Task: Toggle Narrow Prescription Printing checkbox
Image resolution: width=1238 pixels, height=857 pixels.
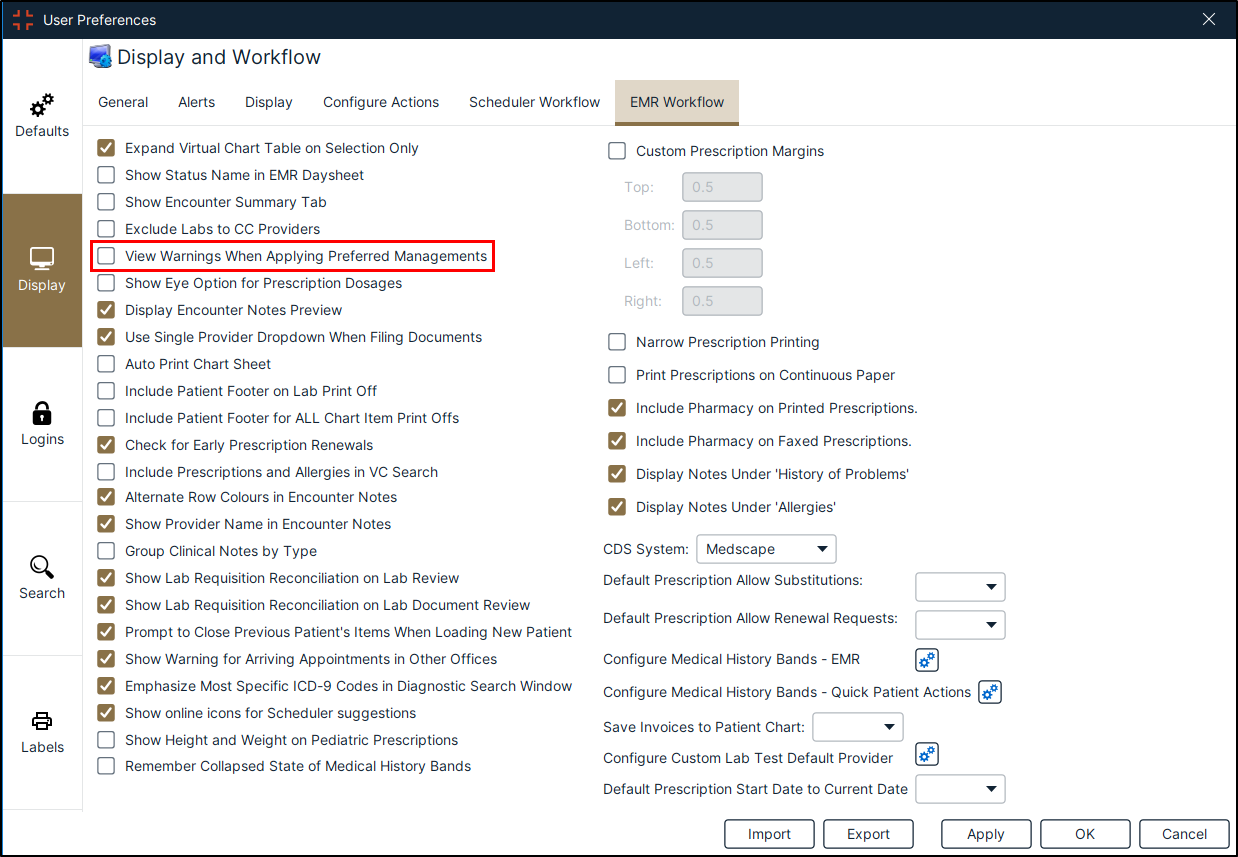Action: 618,342
